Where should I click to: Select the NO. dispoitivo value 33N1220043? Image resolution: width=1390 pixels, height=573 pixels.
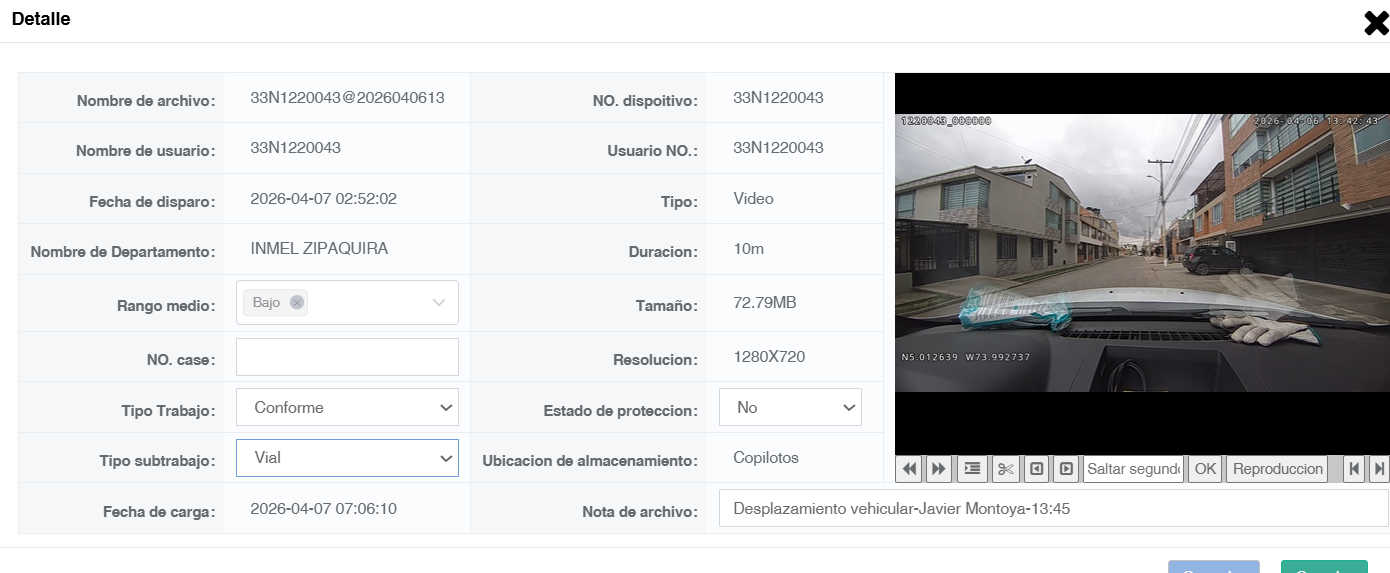778,98
